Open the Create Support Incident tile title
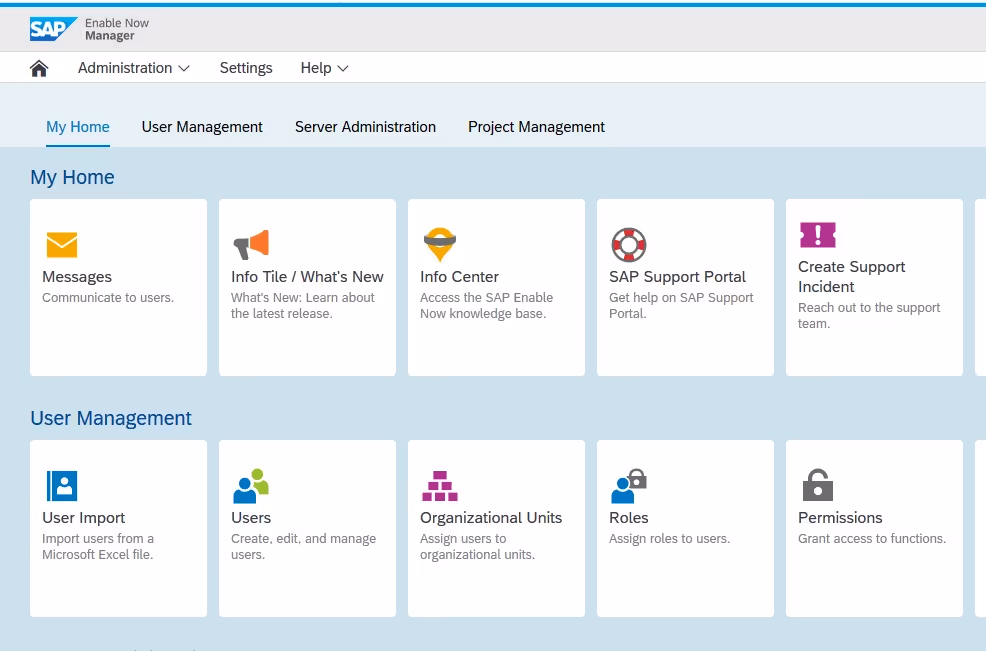The width and height of the screenshot is (986, 651). coord(851,277)
